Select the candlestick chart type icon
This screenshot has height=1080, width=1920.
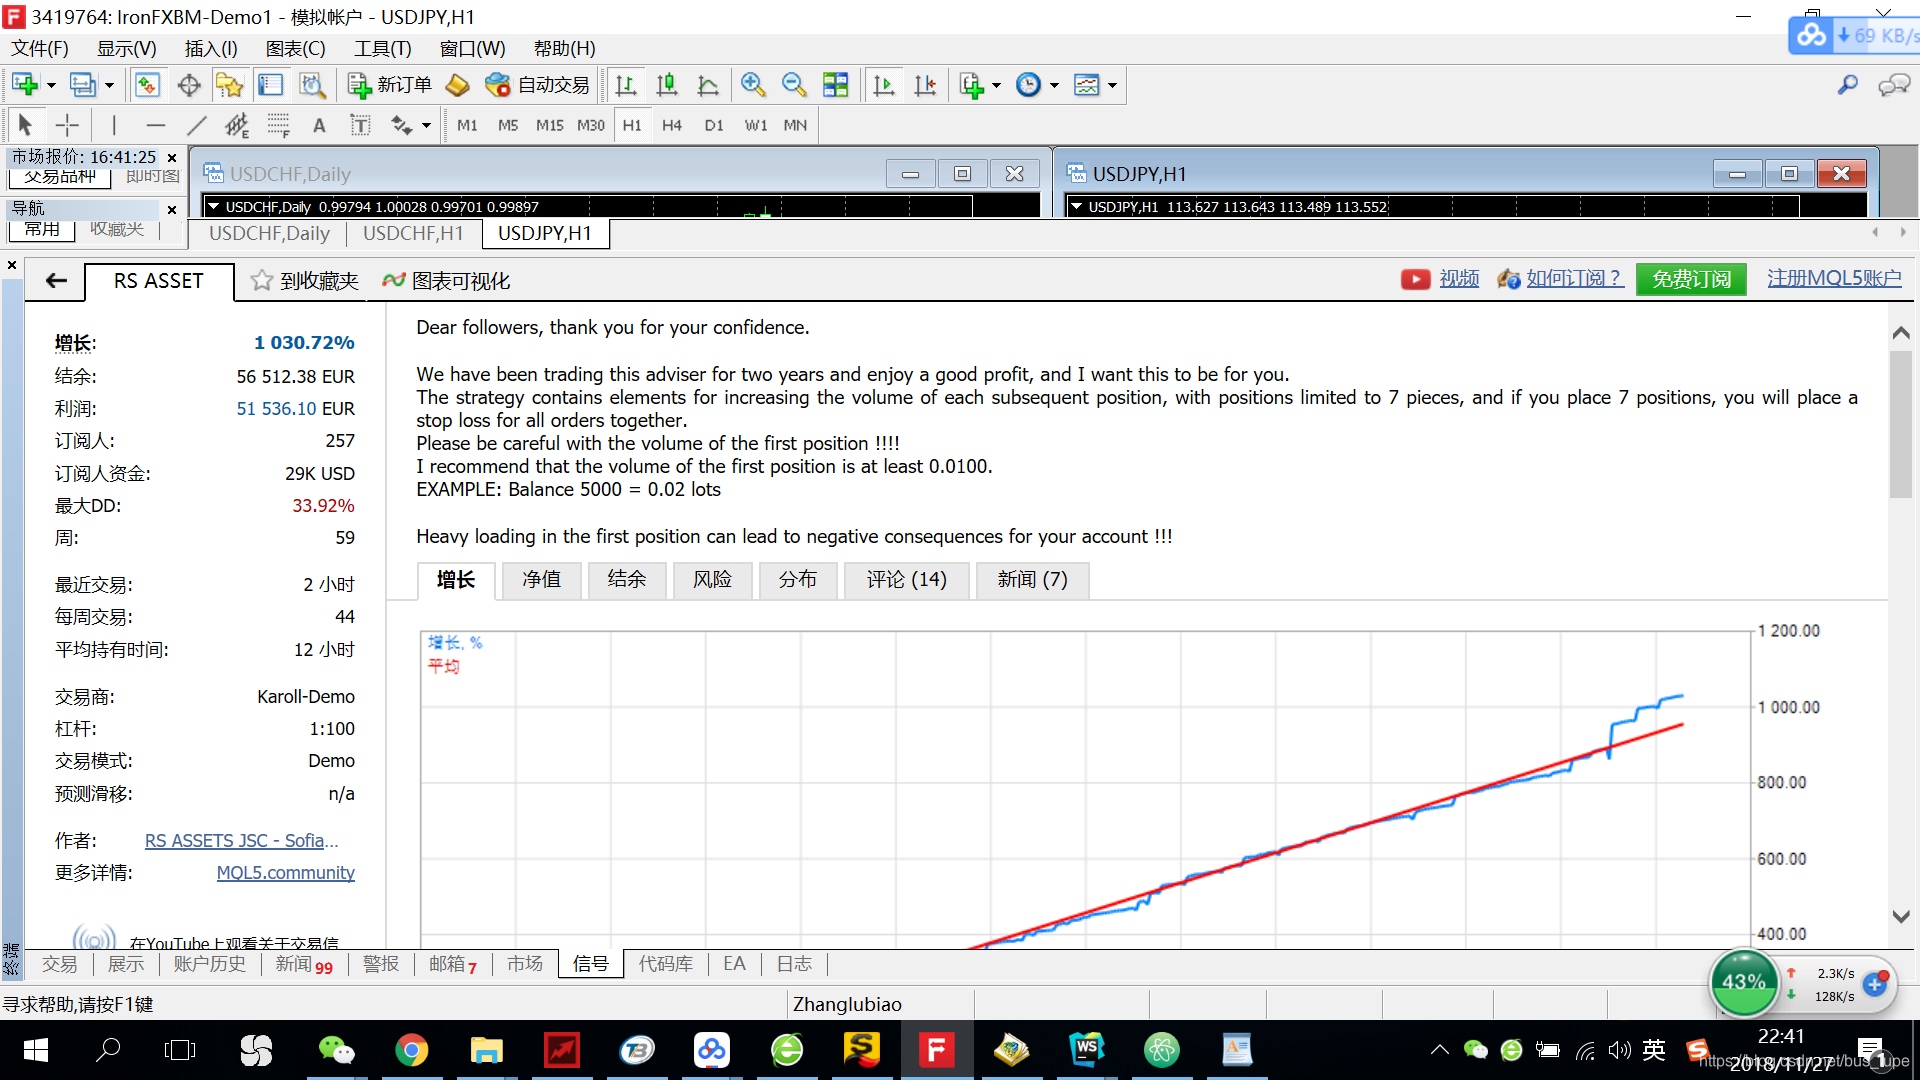(x=667, y=85)
